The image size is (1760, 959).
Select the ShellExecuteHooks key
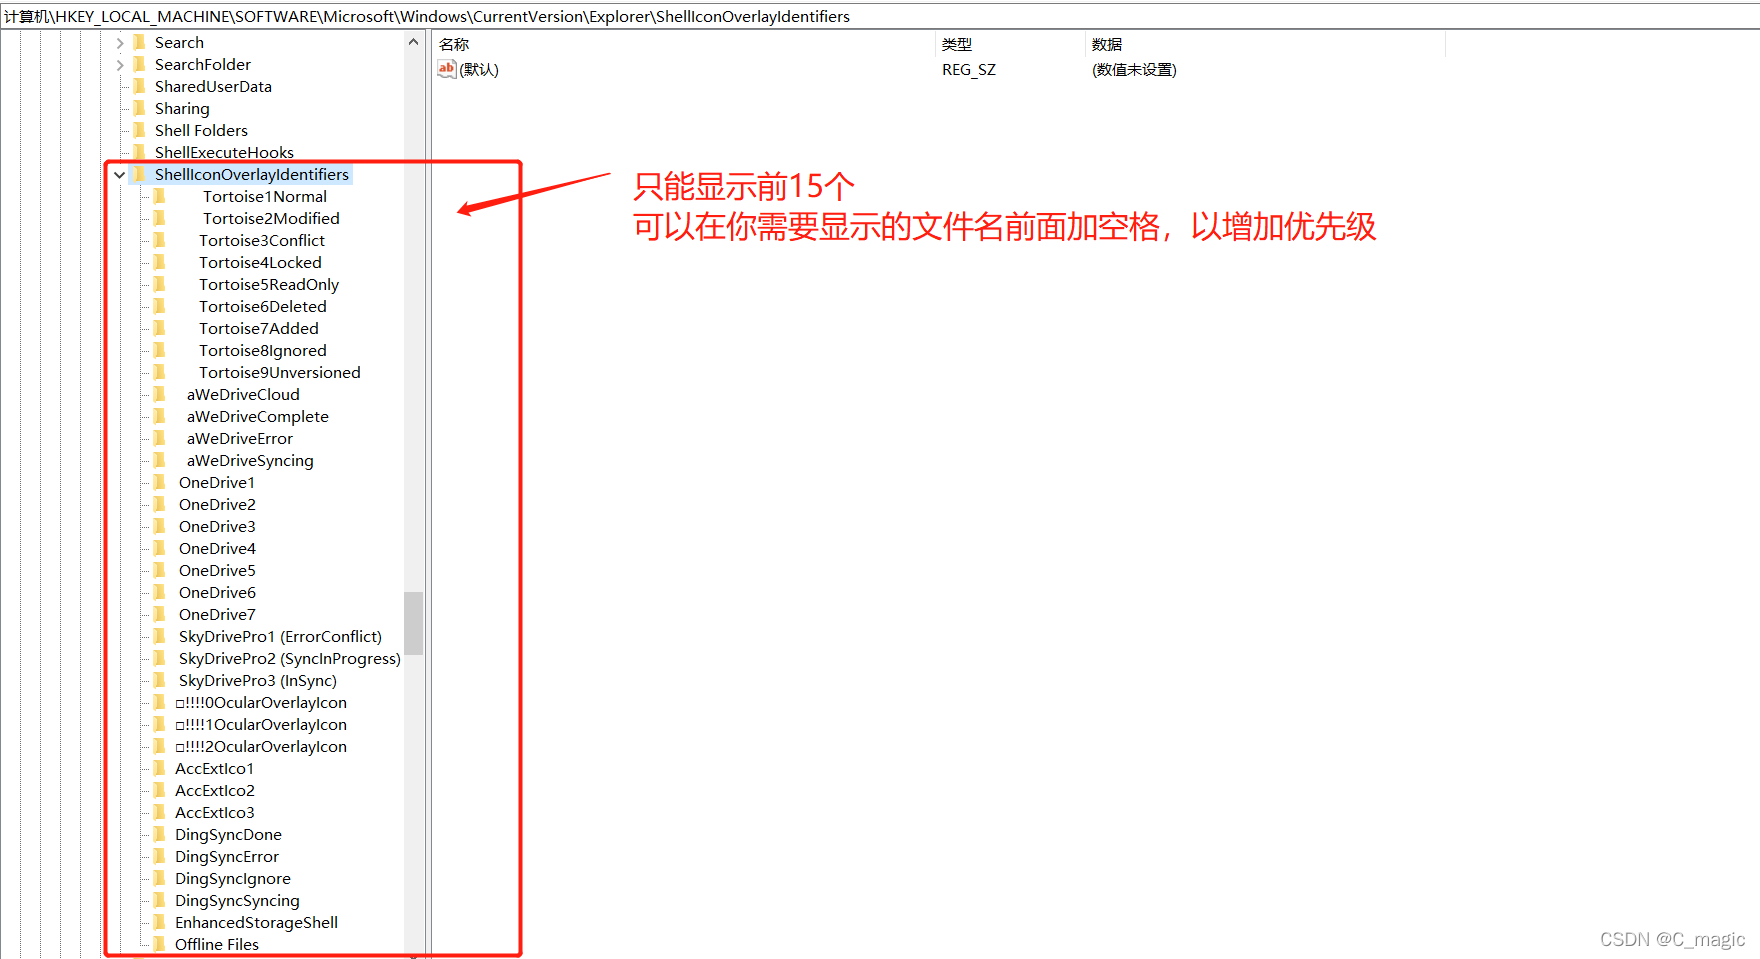224,152
